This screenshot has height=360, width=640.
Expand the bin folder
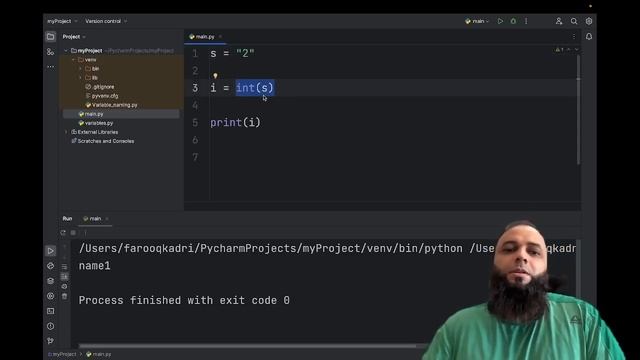[x=80, y=69]
